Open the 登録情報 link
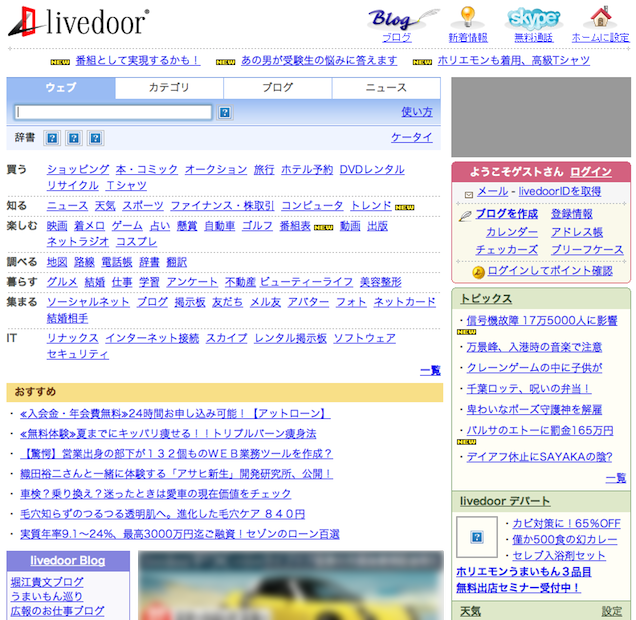 [572, 214]
